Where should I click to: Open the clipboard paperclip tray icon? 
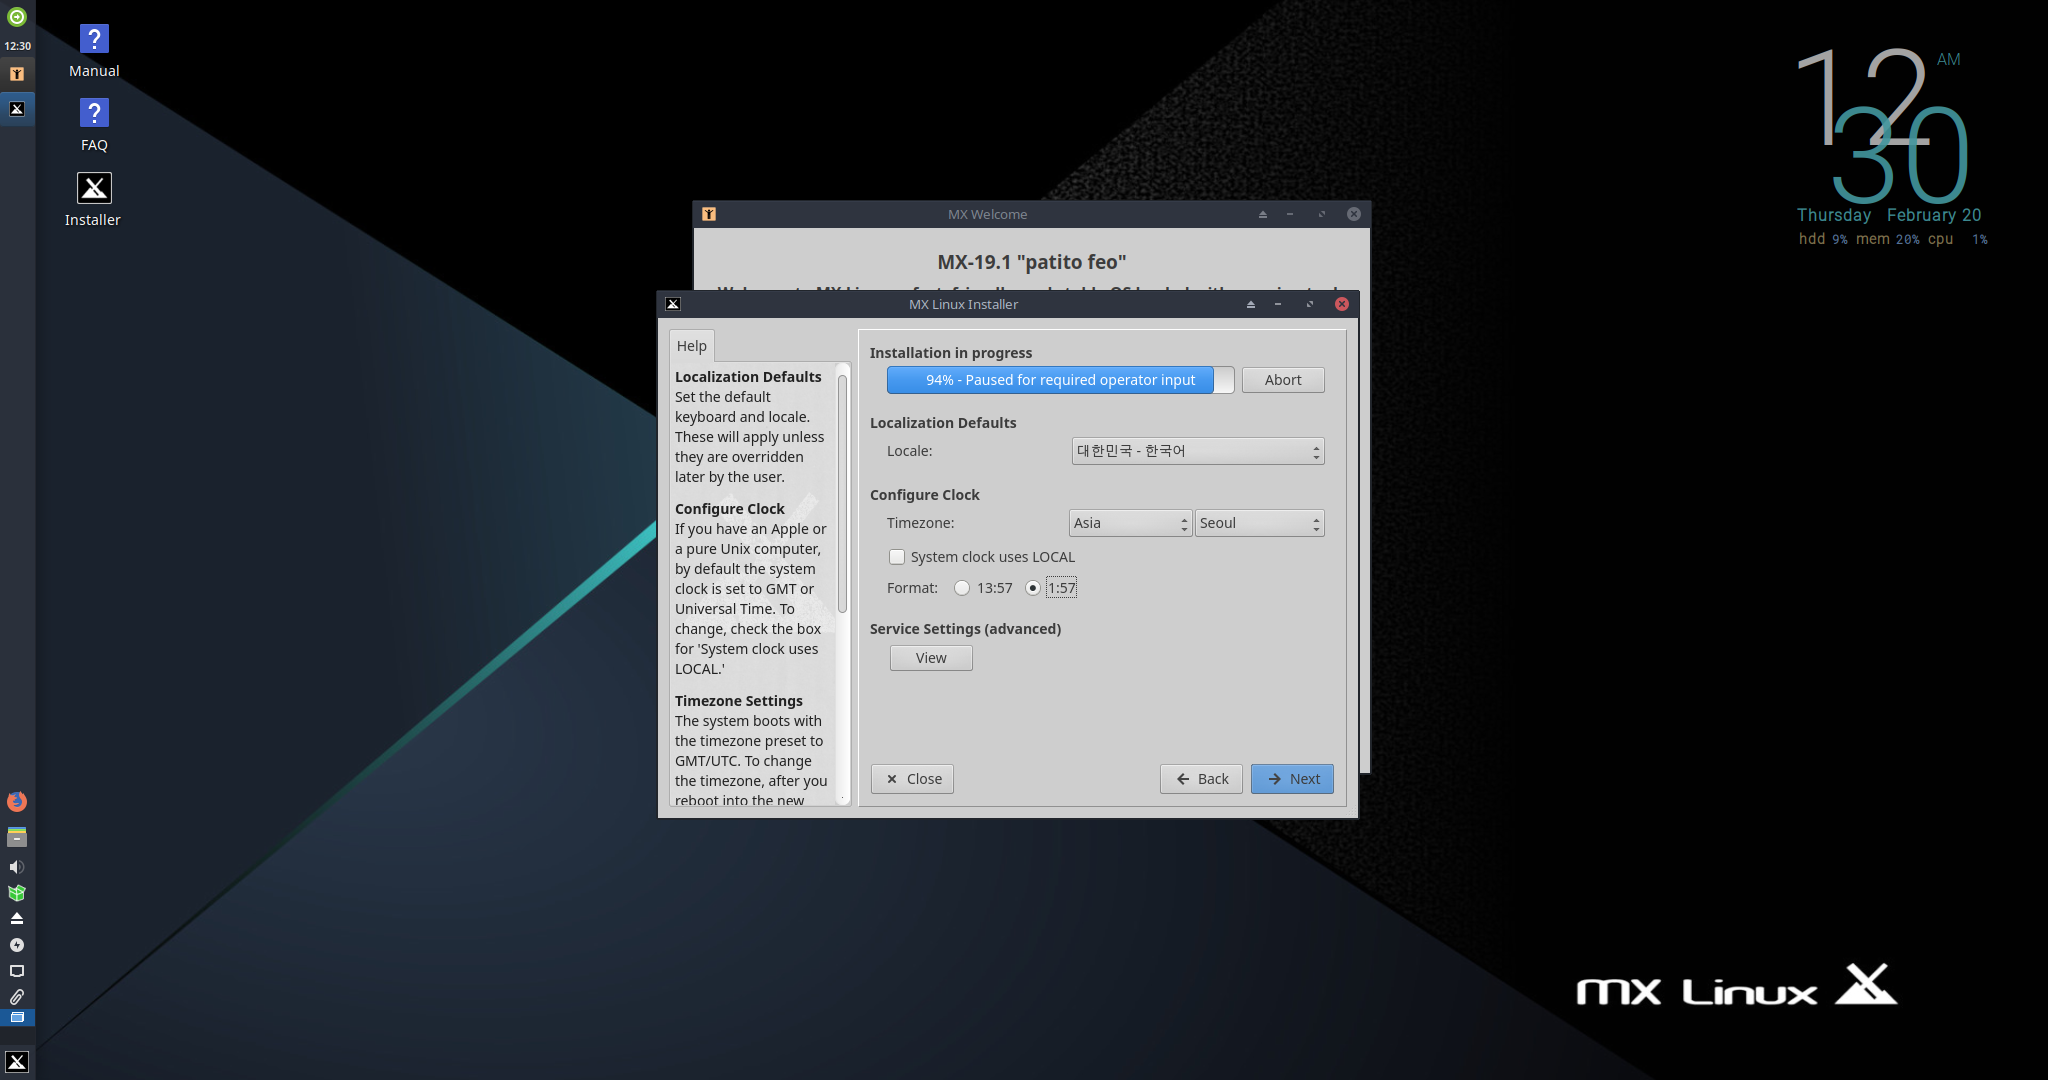pyautogui.click(x=17, y=997)
